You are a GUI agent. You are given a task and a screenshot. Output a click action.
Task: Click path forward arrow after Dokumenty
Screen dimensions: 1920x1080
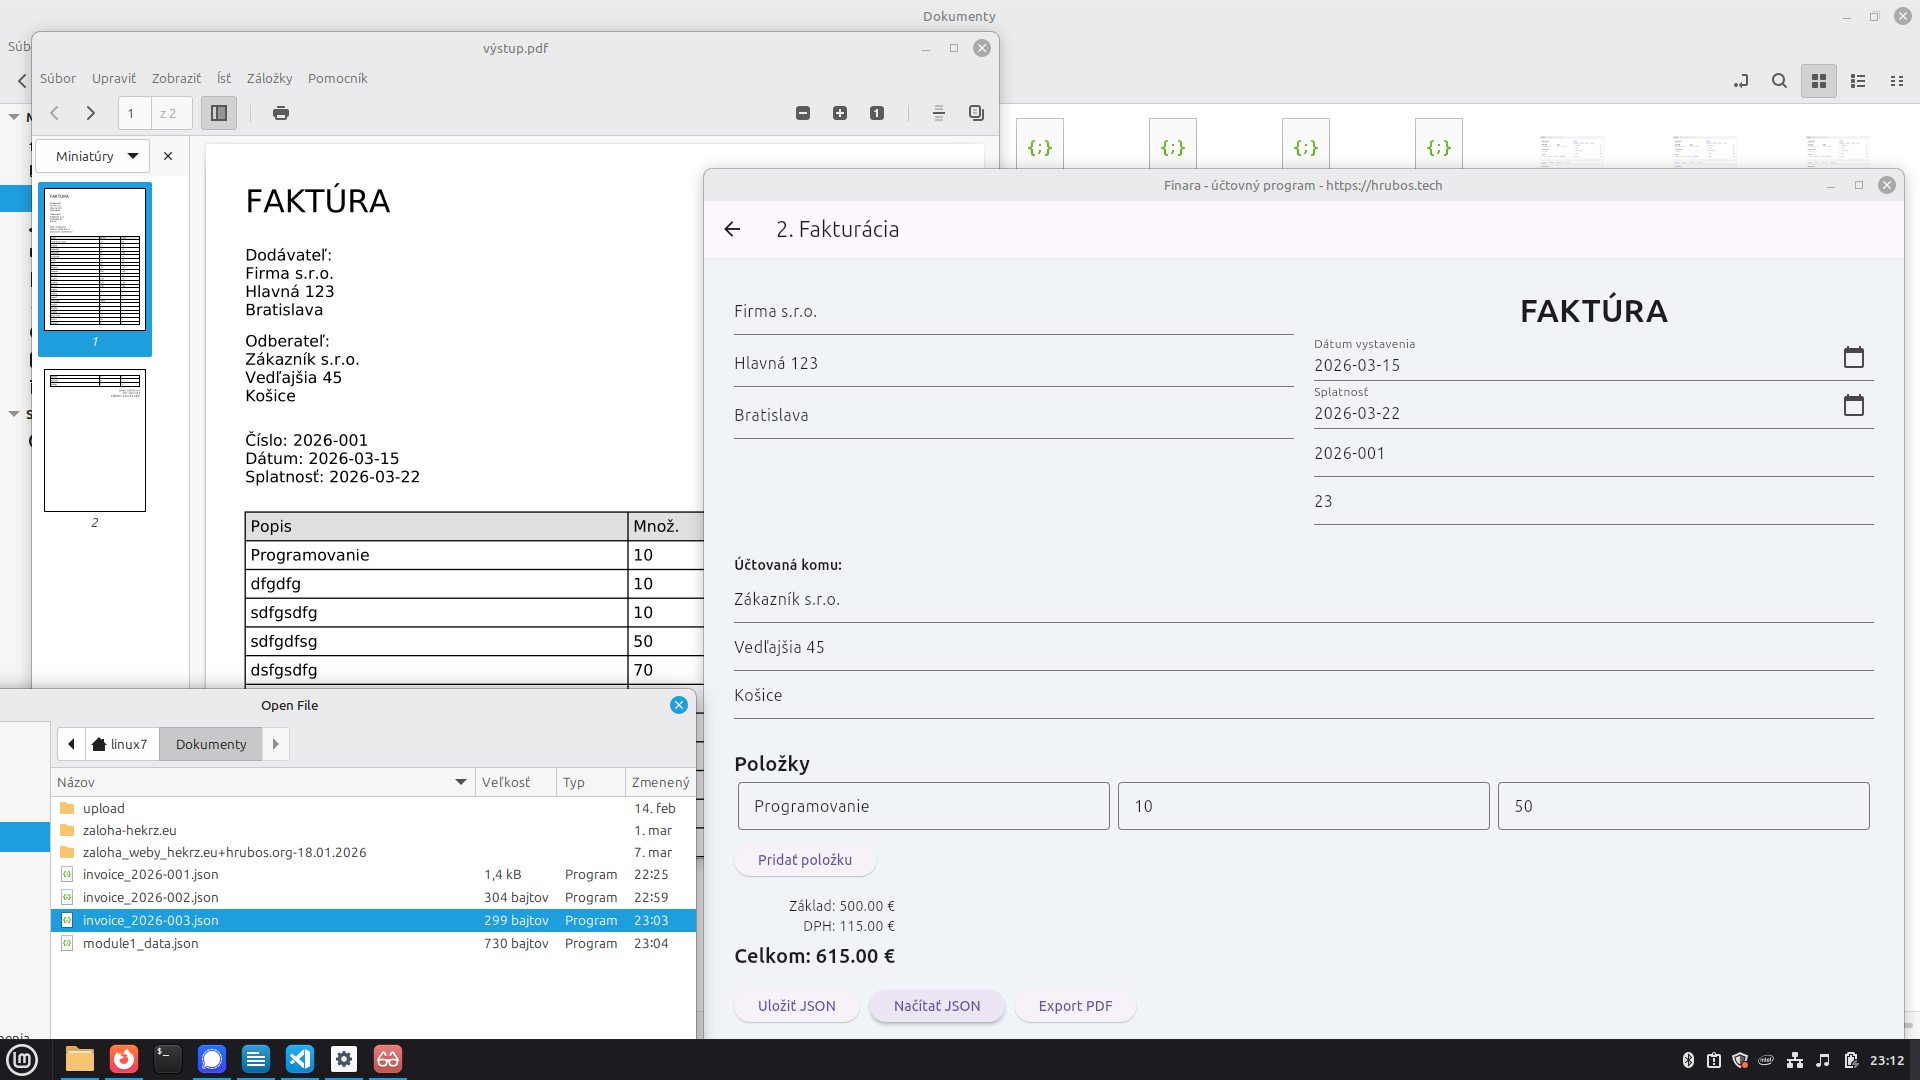click(276, 744)
